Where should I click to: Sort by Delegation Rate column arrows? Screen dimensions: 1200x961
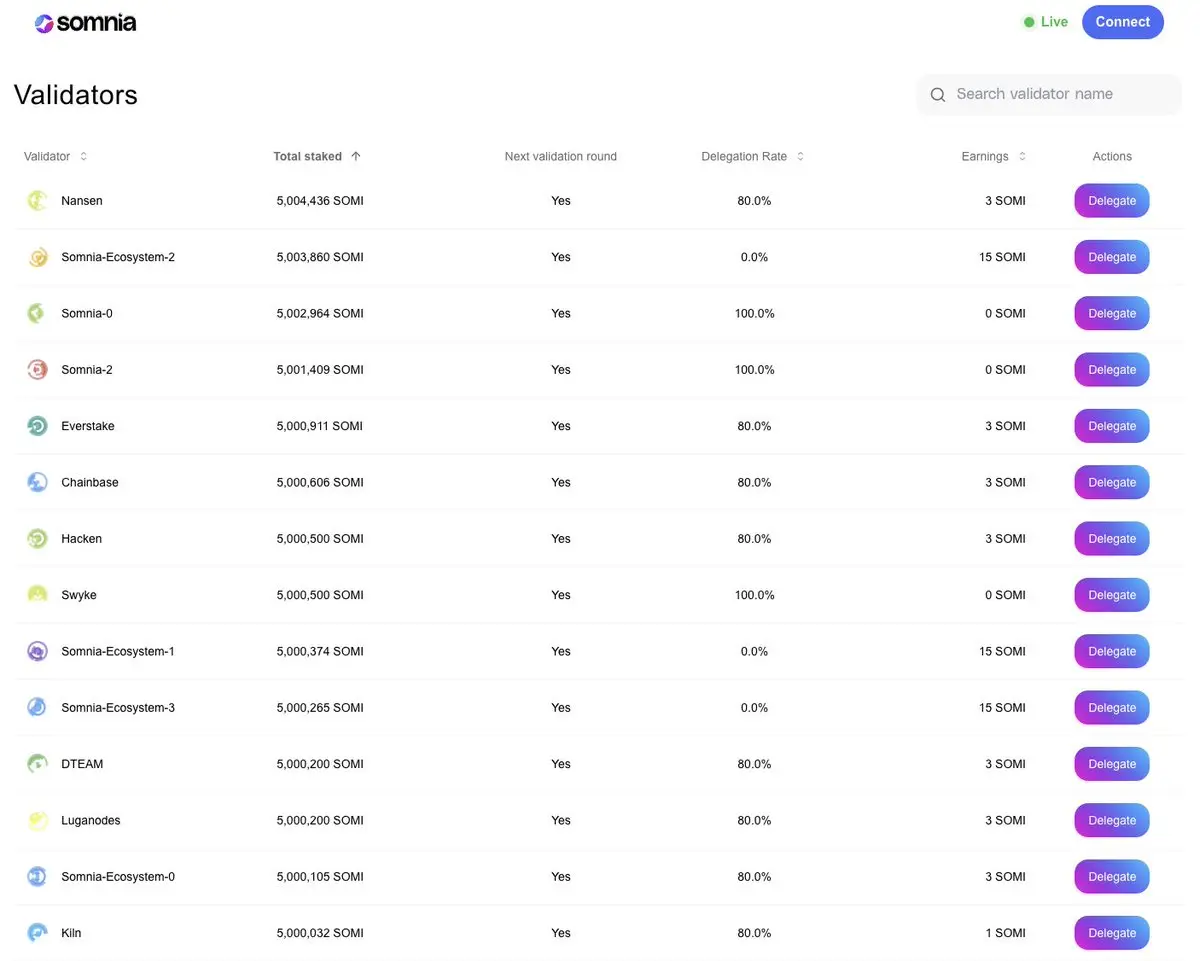[x=800, y=156]
